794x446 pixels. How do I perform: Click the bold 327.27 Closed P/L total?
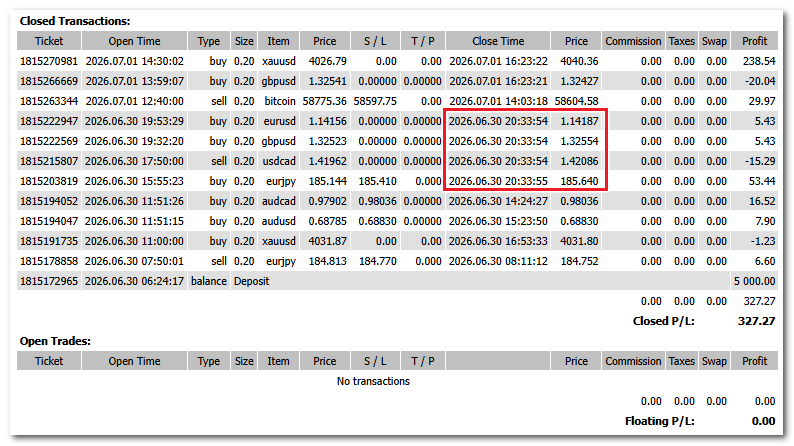pyautogui.click(x=757, y=321)
